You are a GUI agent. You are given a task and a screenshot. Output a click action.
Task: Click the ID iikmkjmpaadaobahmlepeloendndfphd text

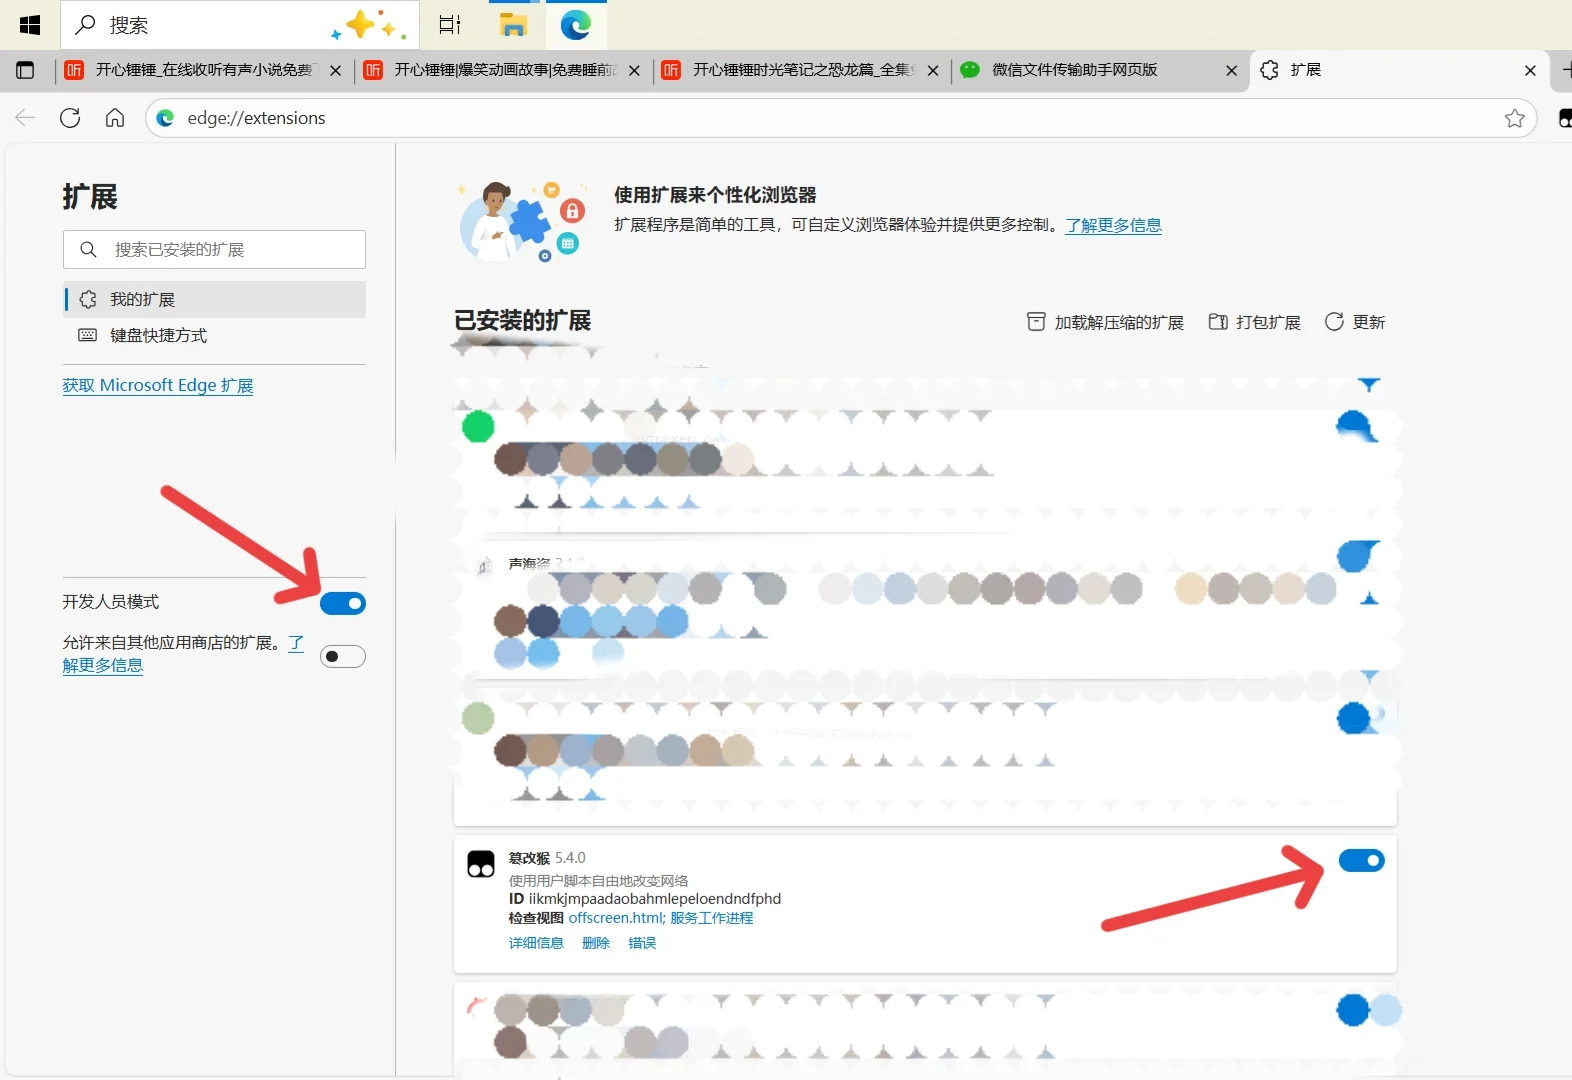coord(645,899)
